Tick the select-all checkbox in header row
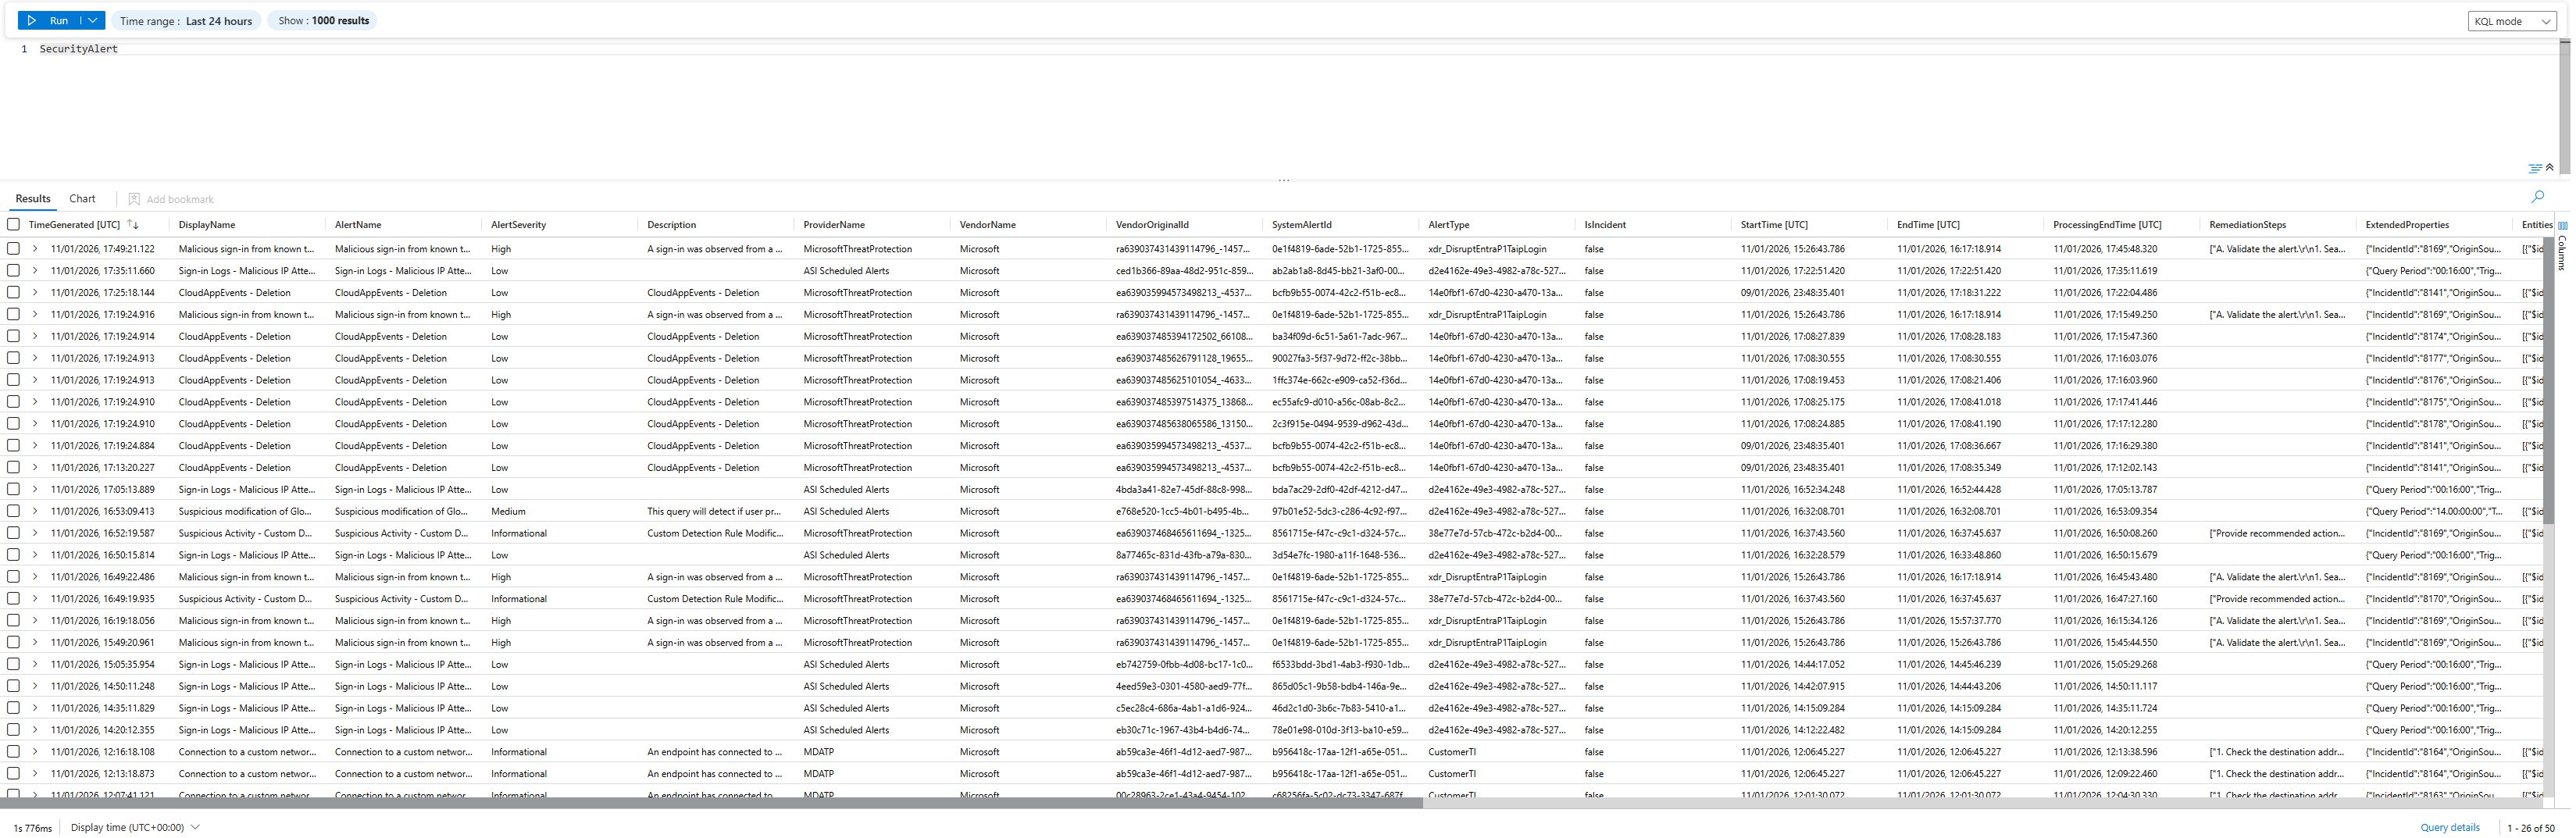Screen dimensions: 2576x838 [x=13, y=225]
